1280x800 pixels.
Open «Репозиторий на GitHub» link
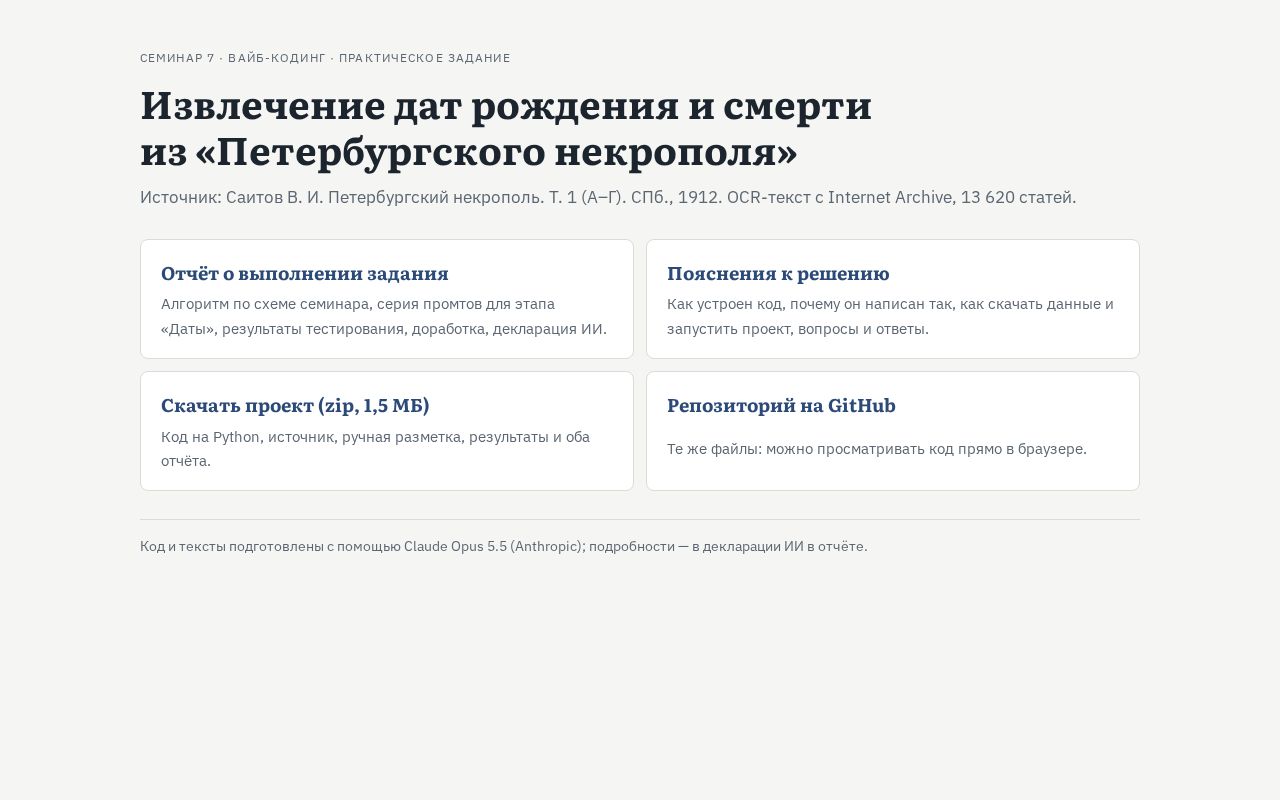[x=781, y=405]
